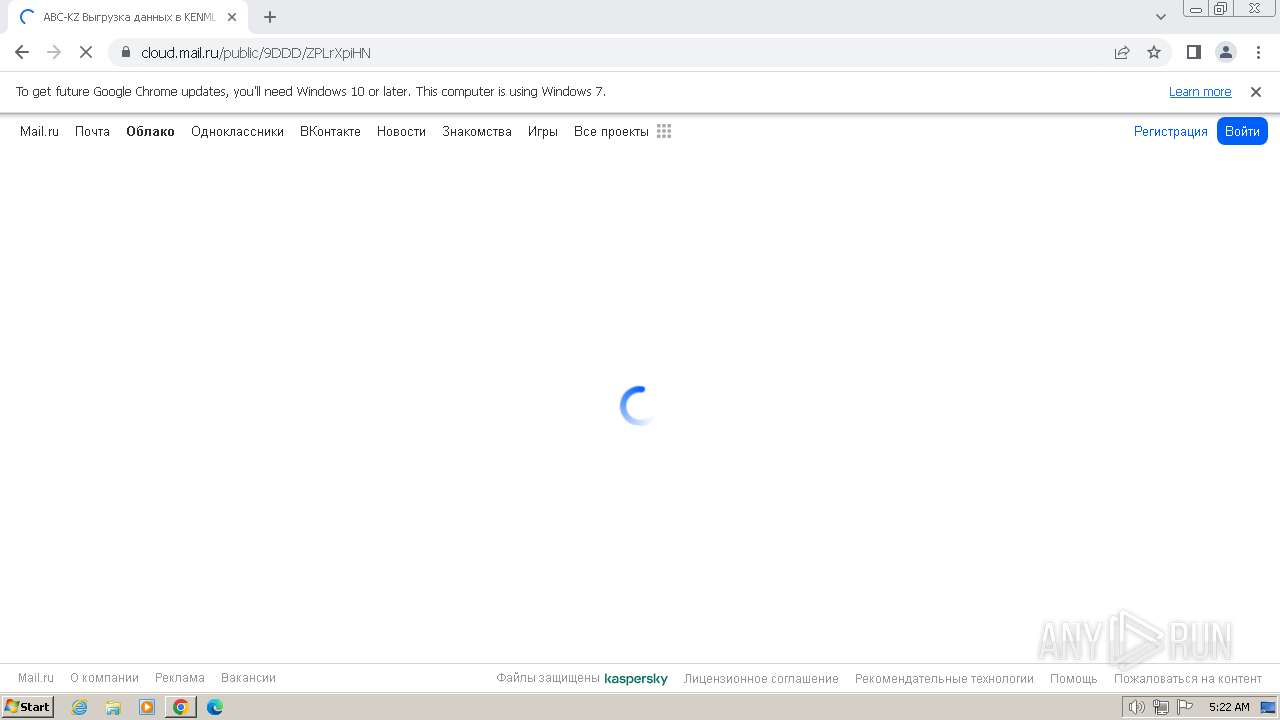The height and width of the screenshot is (720, 1280).
Task: Click the kaspersky logo in footer
Action: [x=636, y=679]
